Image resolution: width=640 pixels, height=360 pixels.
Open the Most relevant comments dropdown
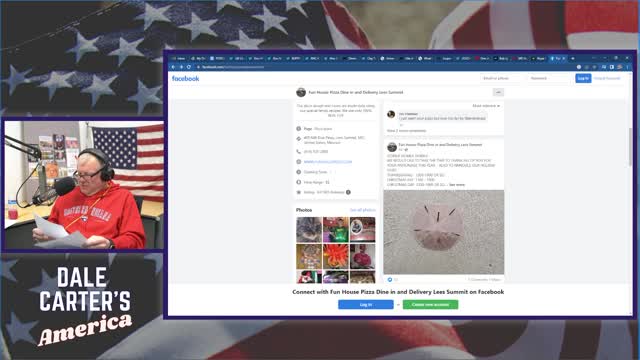coord(486,106)
